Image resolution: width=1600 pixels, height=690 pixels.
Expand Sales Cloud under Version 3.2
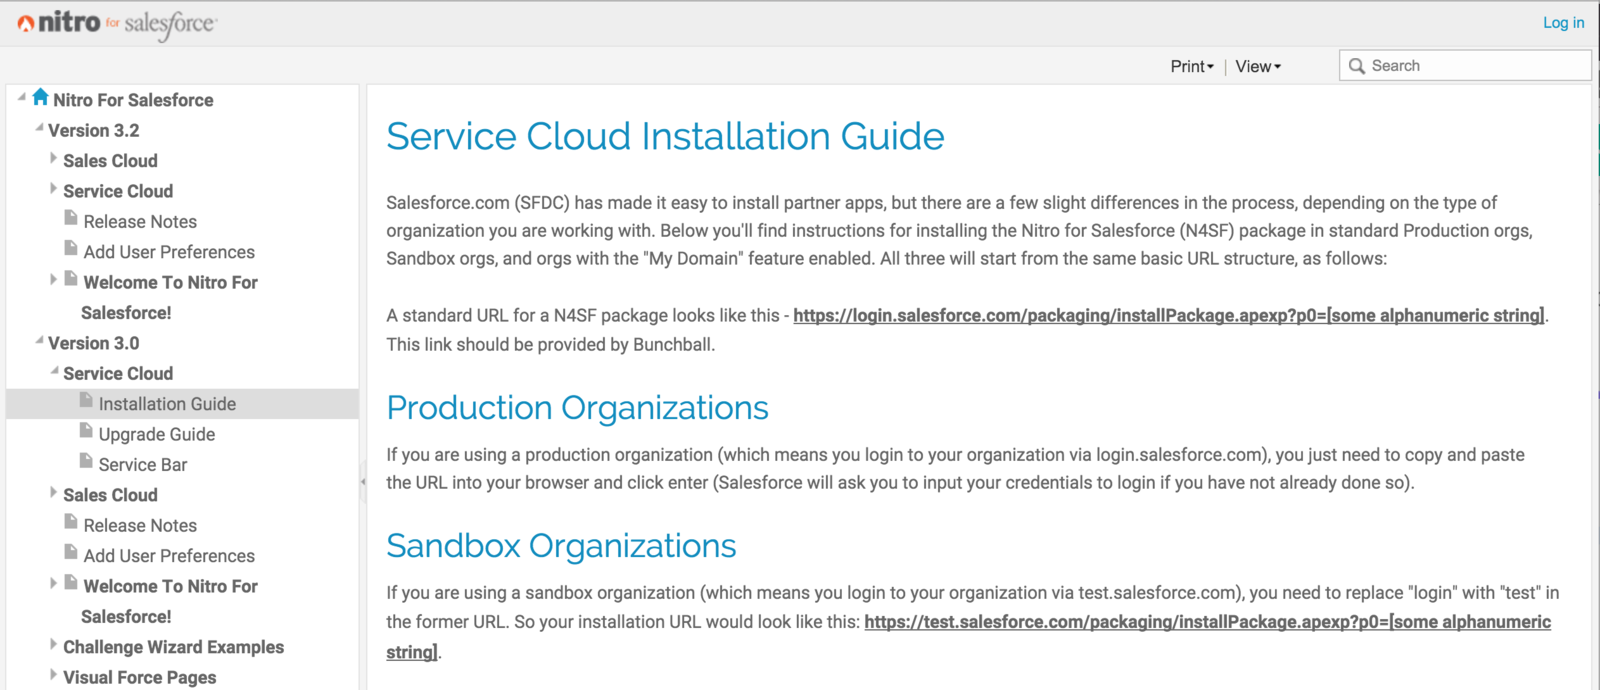tap(53, 158)
